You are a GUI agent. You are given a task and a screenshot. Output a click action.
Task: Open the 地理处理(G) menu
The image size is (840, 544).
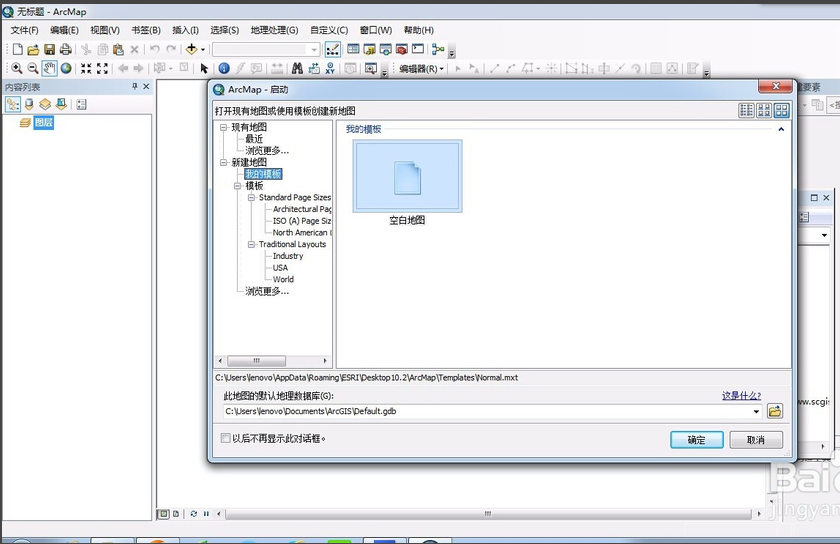click(274, 30)
